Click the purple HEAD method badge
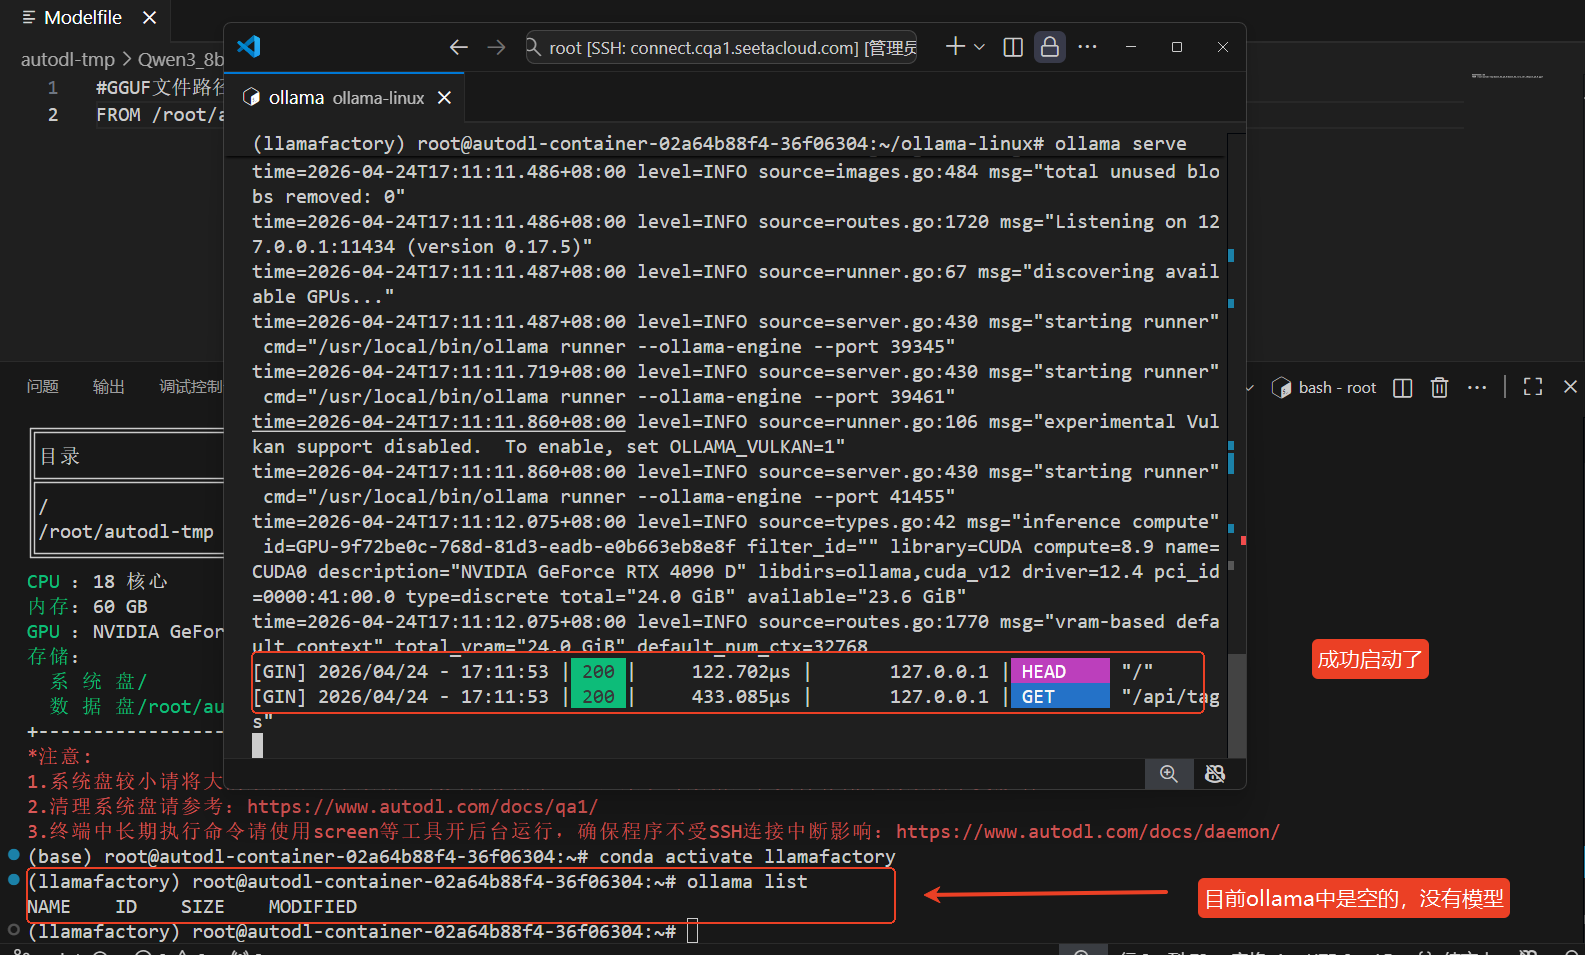 pos(1061,671)
